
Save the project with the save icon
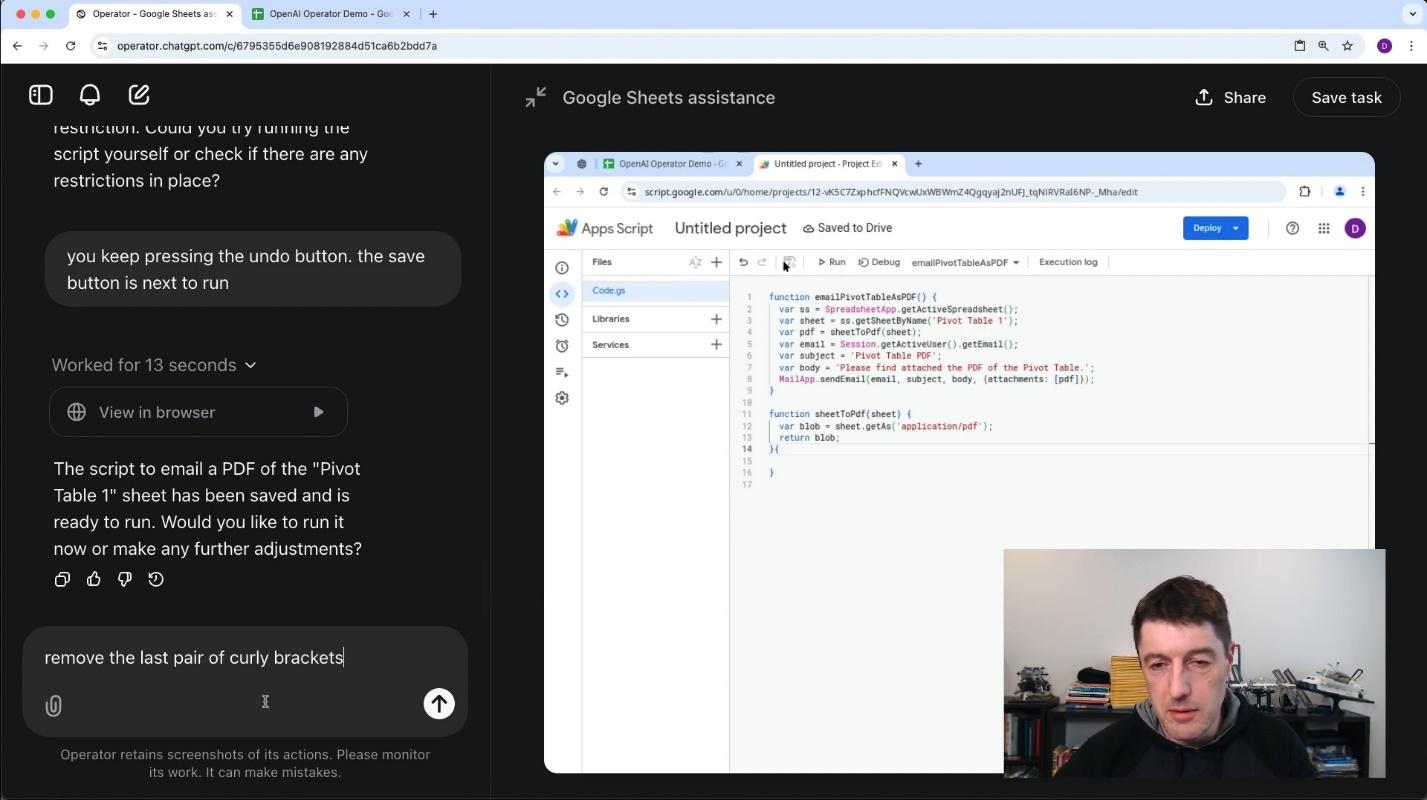789,262
